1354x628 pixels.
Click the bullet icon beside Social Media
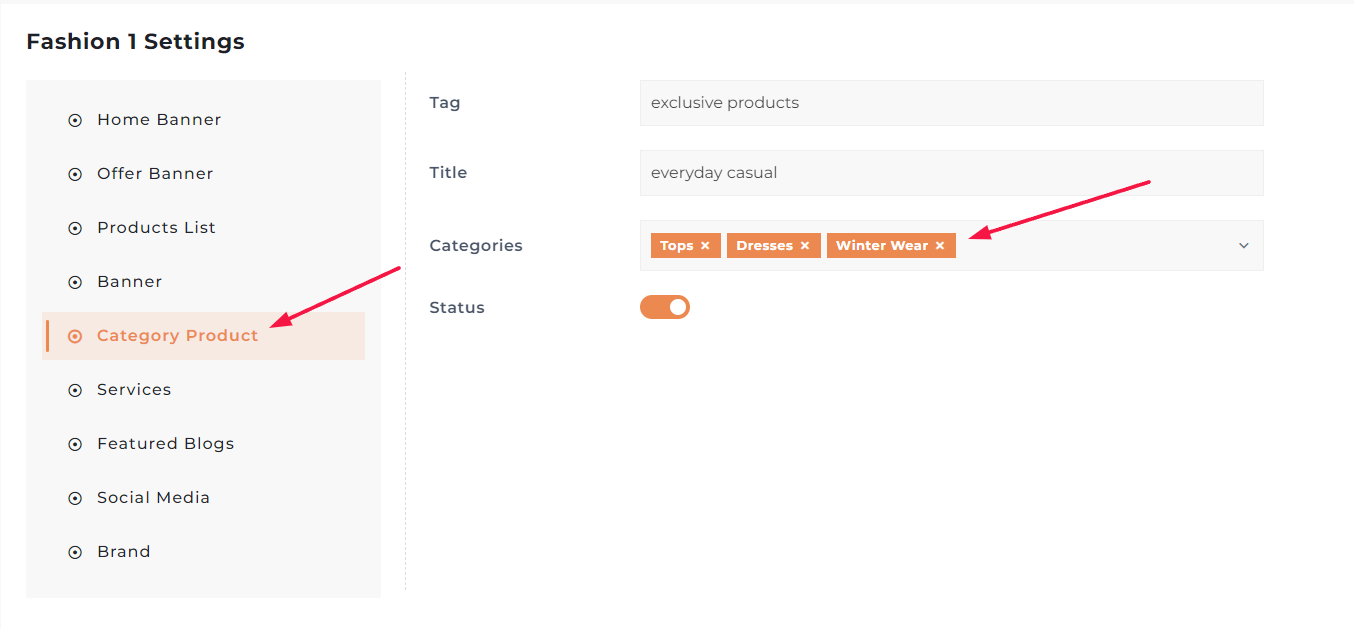pos(75,498)
